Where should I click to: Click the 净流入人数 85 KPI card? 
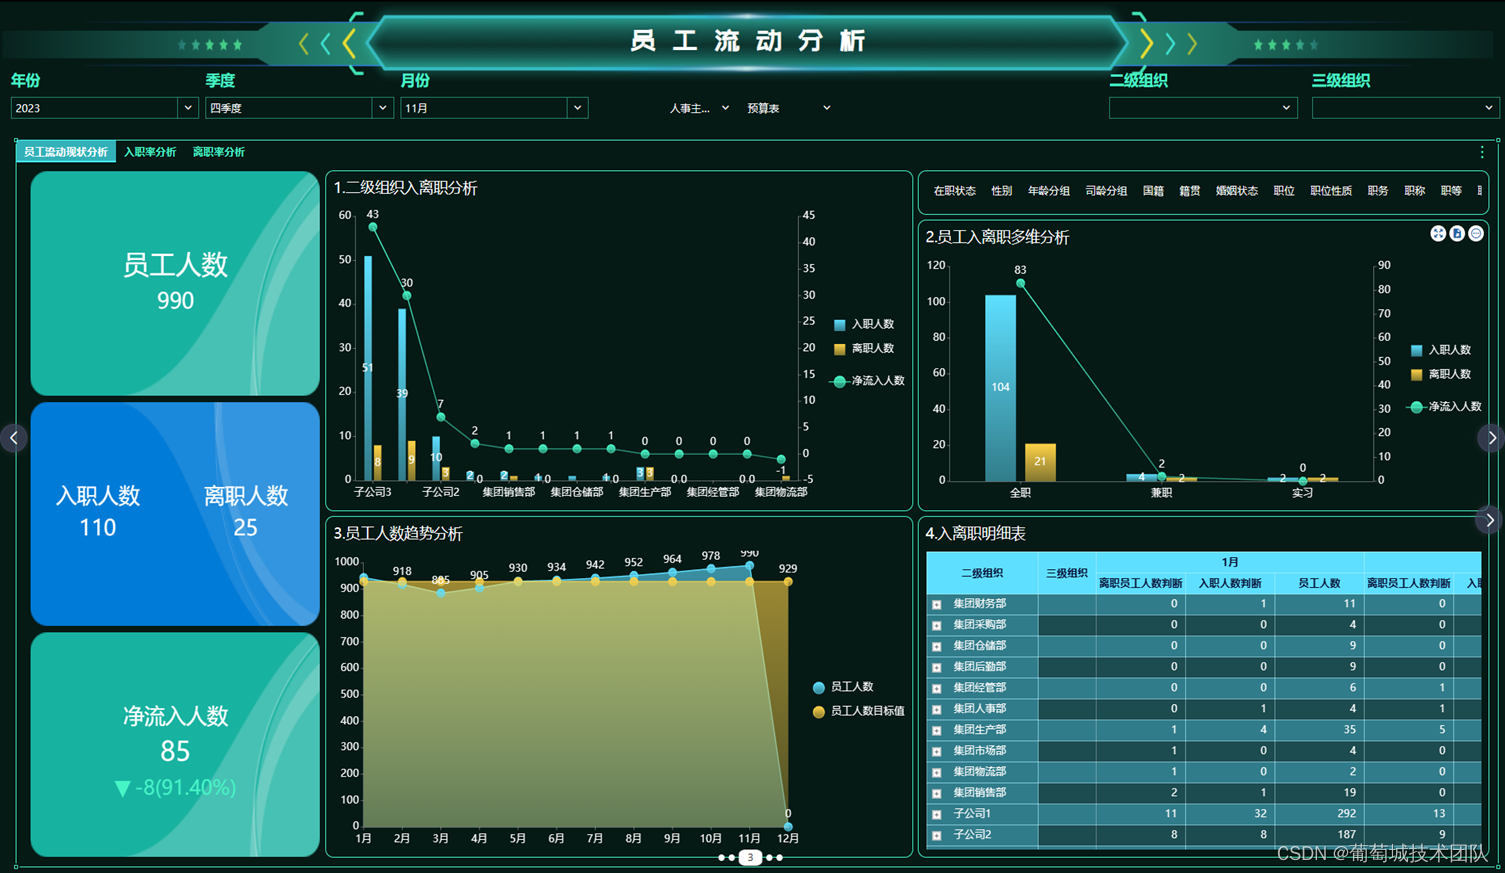175,744
